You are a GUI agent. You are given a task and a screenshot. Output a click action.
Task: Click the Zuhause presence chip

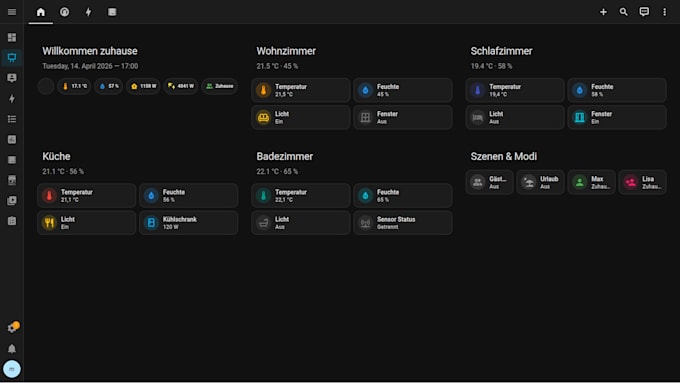(219, 86)
